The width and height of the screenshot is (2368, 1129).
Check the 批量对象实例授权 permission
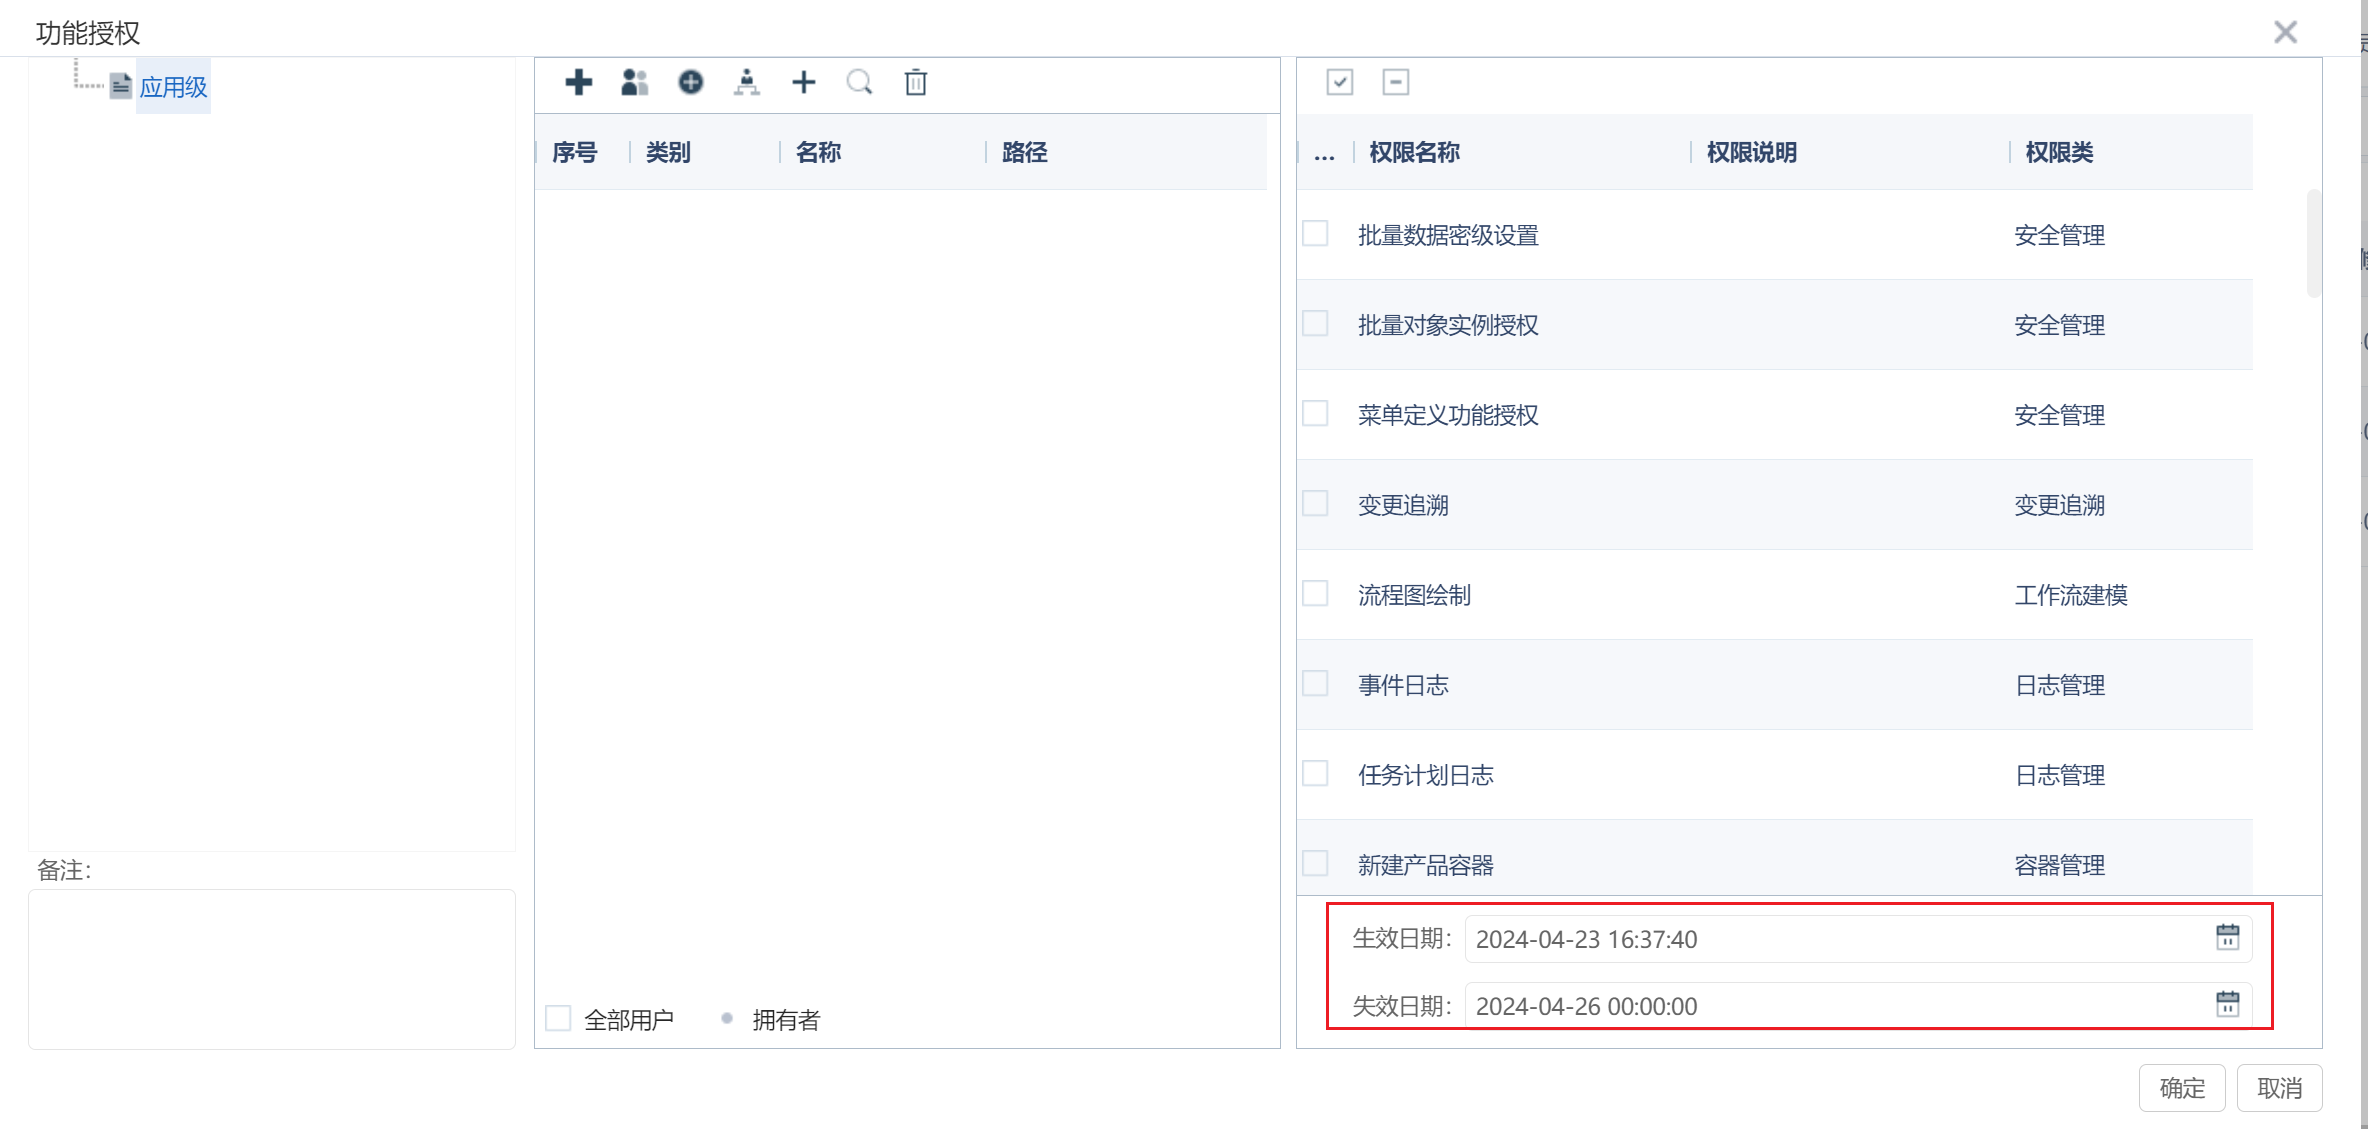1316,323
